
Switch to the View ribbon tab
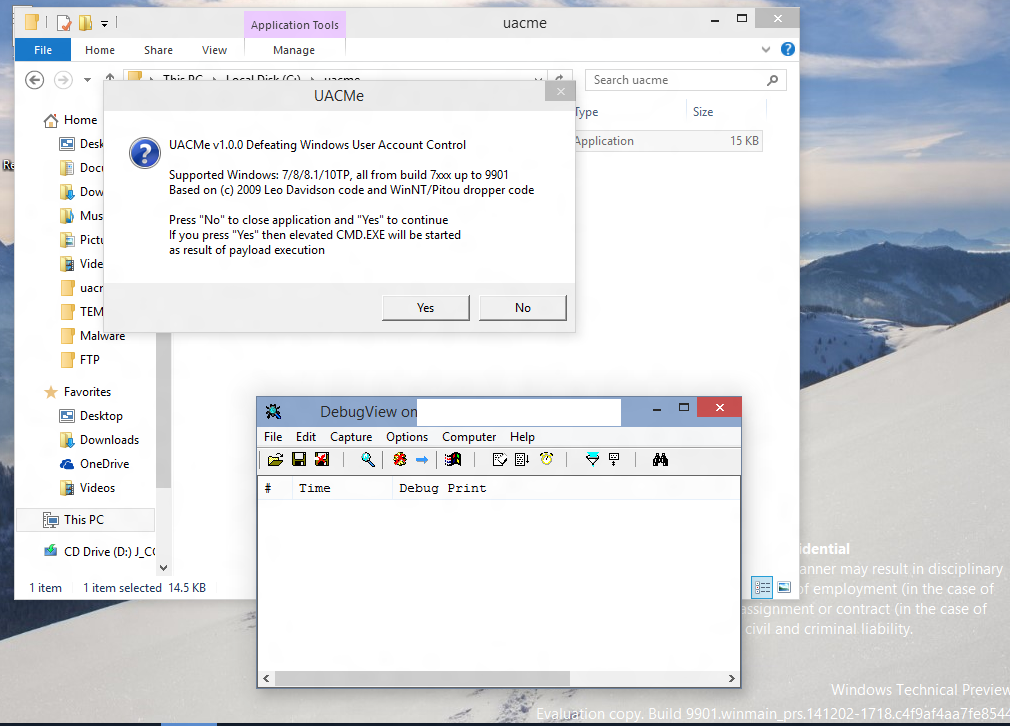pyautogui.click(x=214, y=50)
